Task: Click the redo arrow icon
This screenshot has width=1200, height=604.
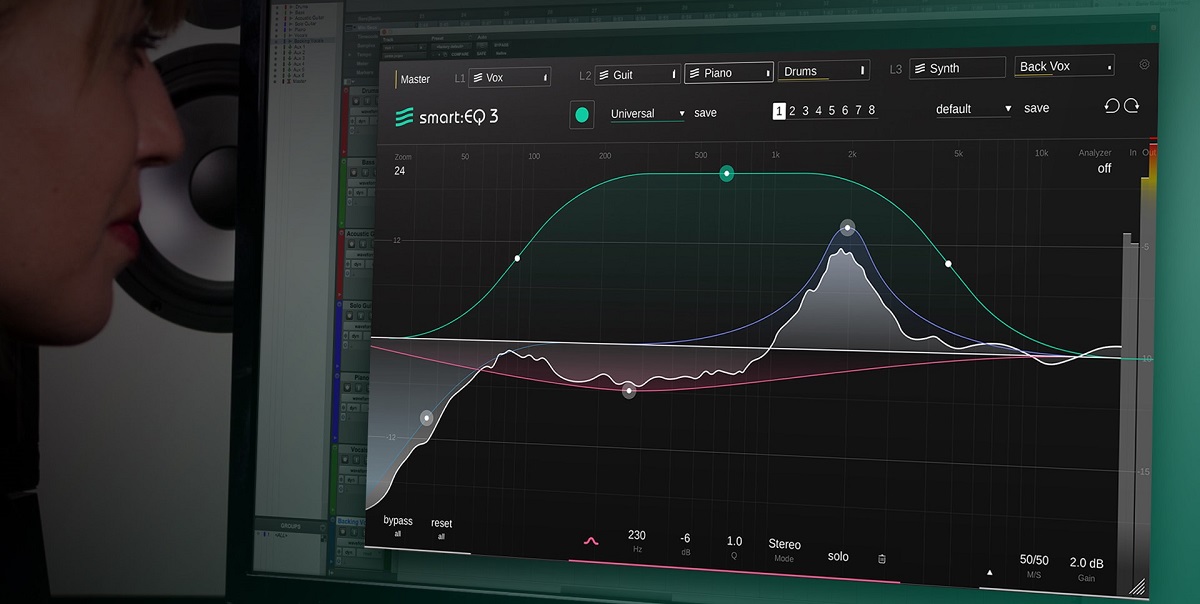Action: click(x=1132, y=106)
